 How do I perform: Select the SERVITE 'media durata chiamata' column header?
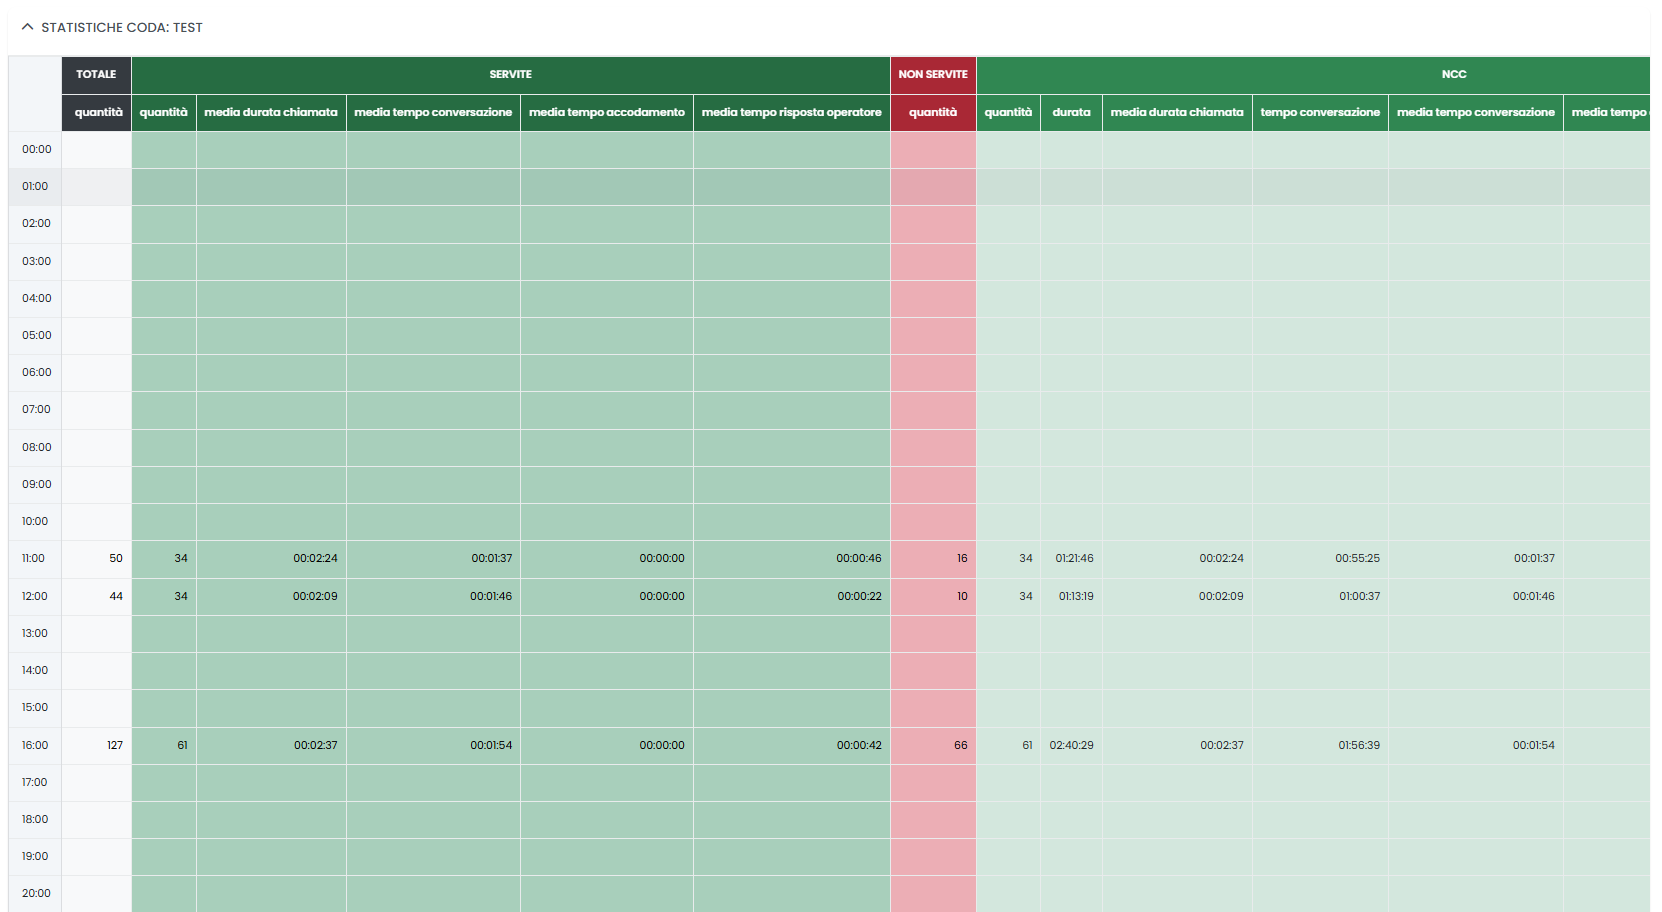click(x=271, y=112)
